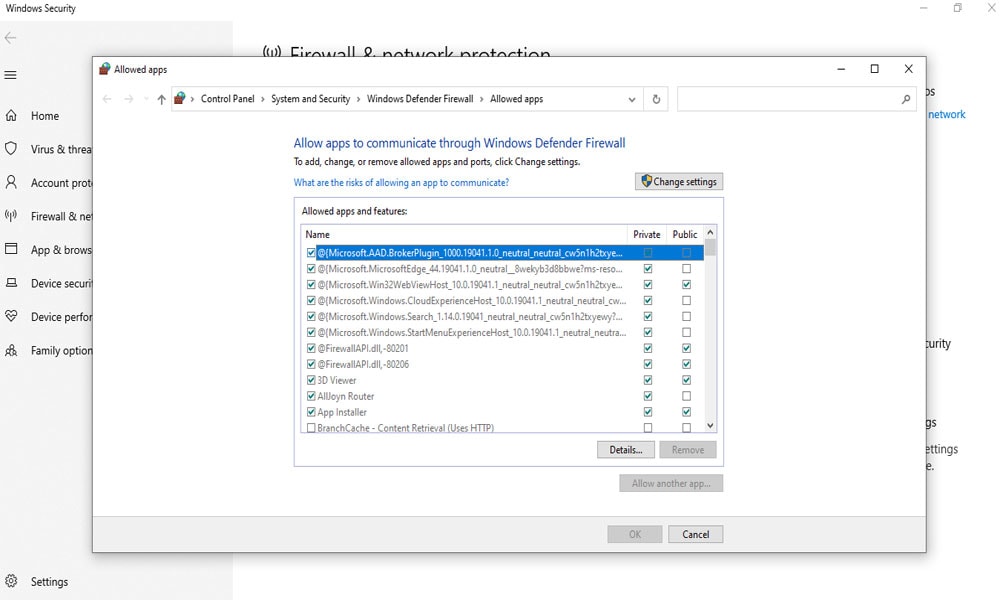Open the recent locations dropdown arrow
Viewport: 1000px width, 600px height.
pyautogui.click(x=146, y=99)
